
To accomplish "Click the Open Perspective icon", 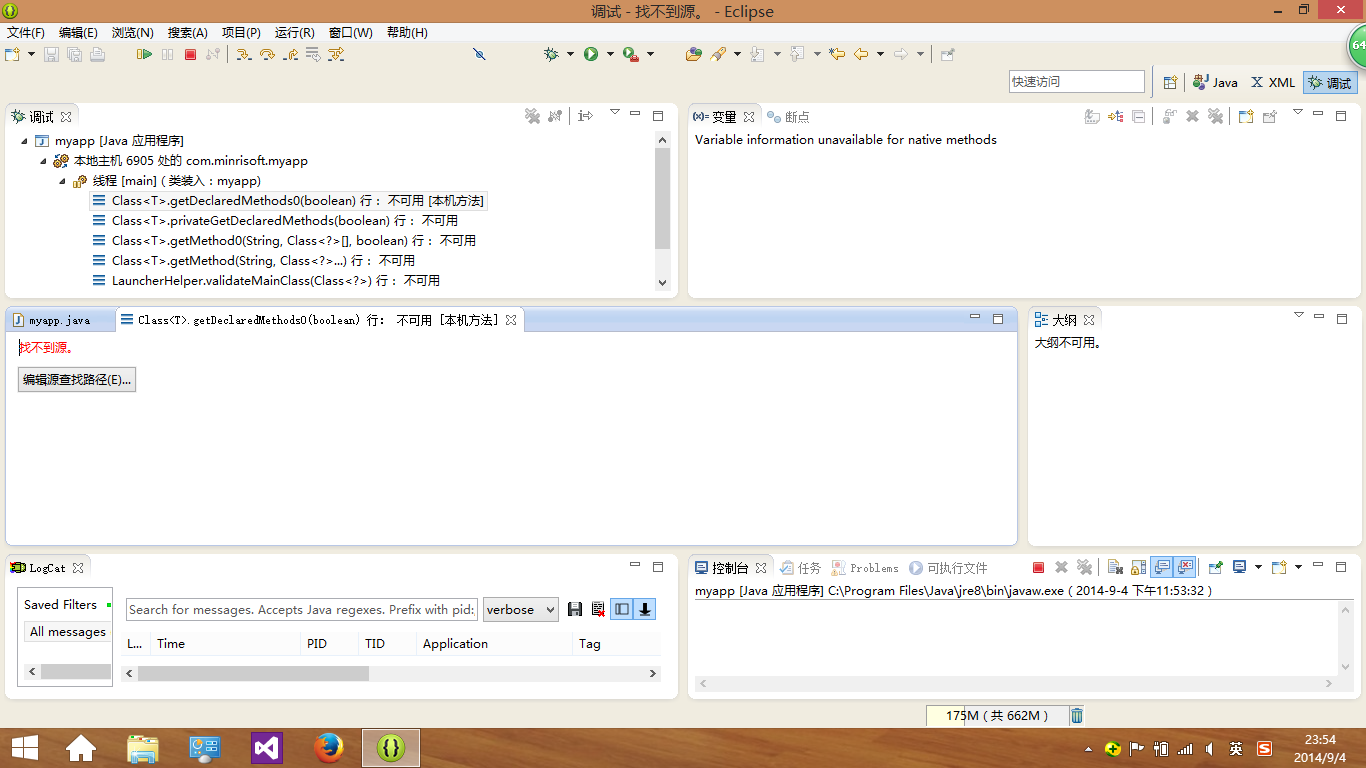I will pyautogui.click(x=1170, y=83).
